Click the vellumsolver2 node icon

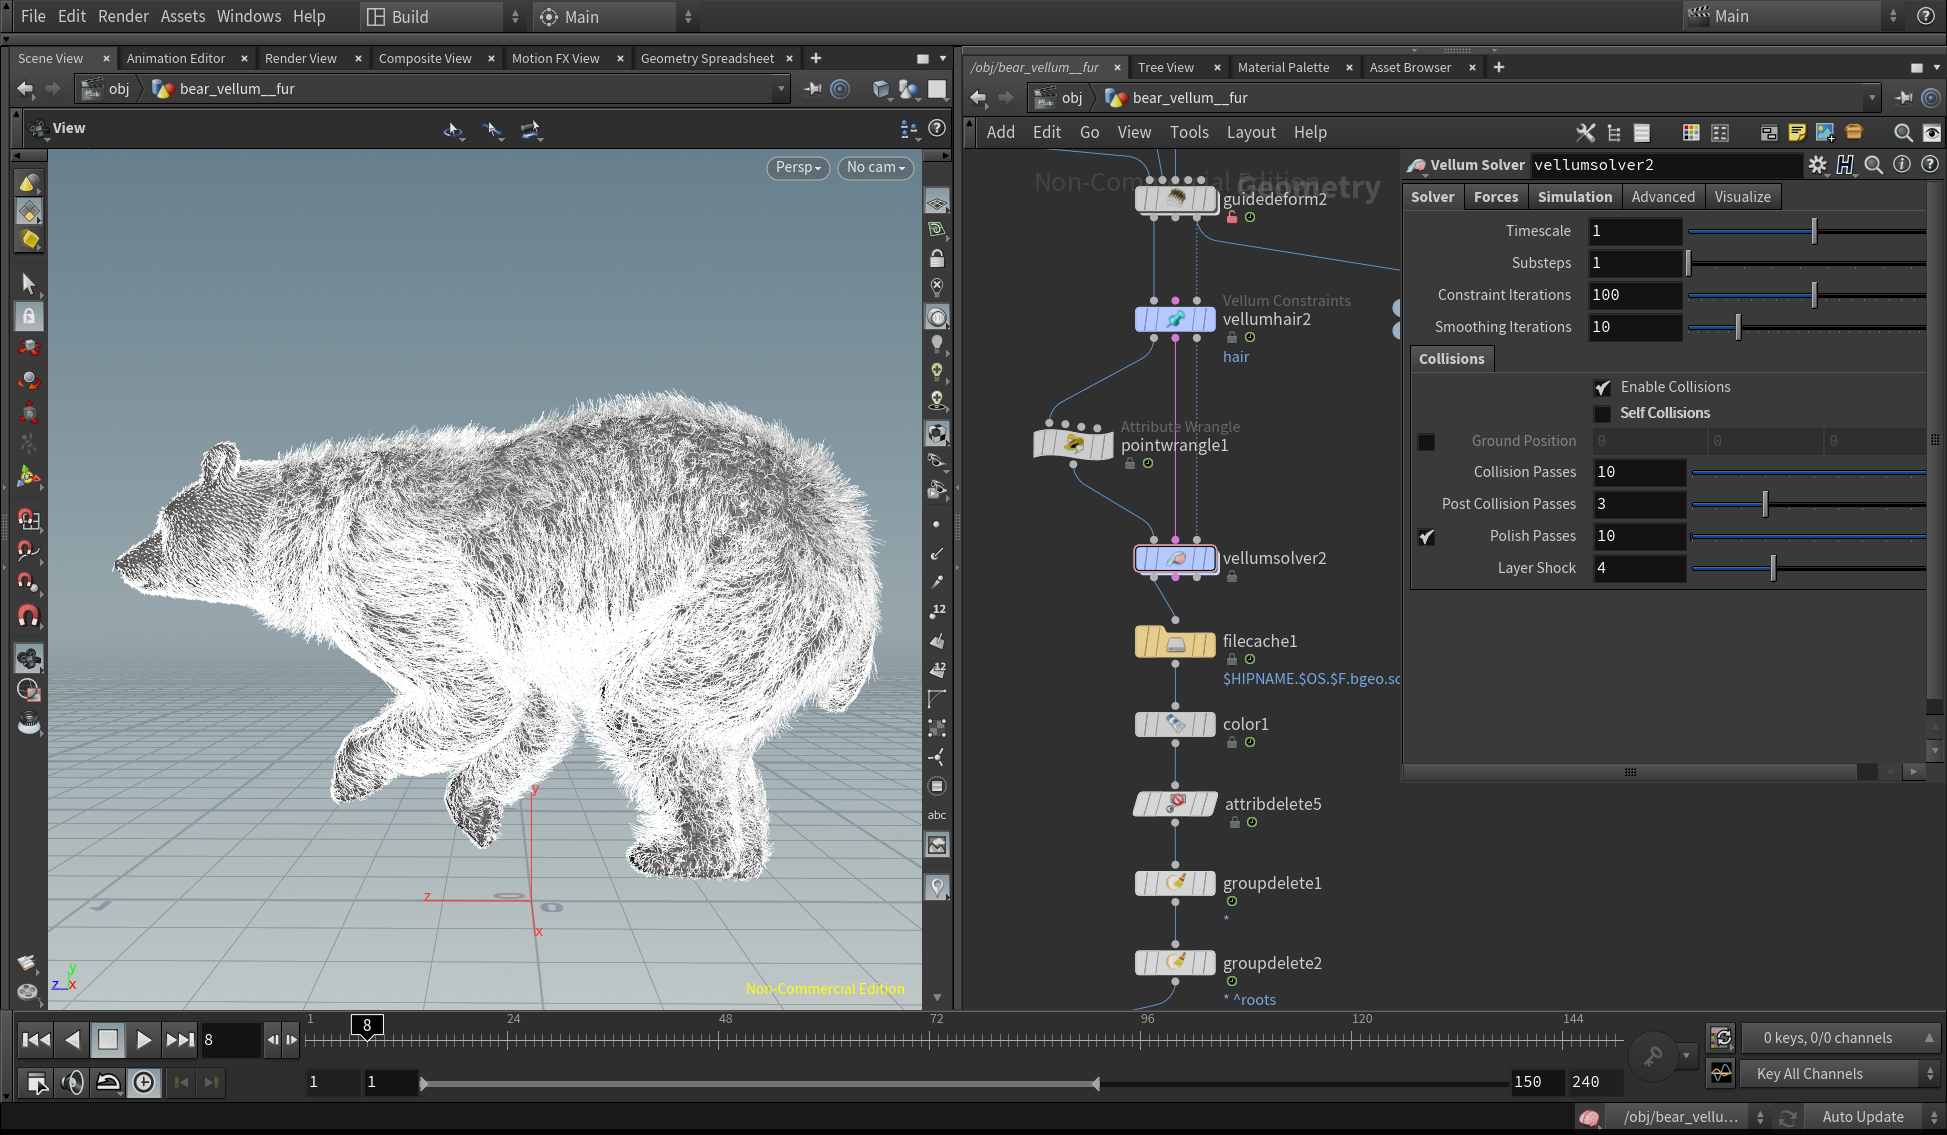(x=1176, y=559)
